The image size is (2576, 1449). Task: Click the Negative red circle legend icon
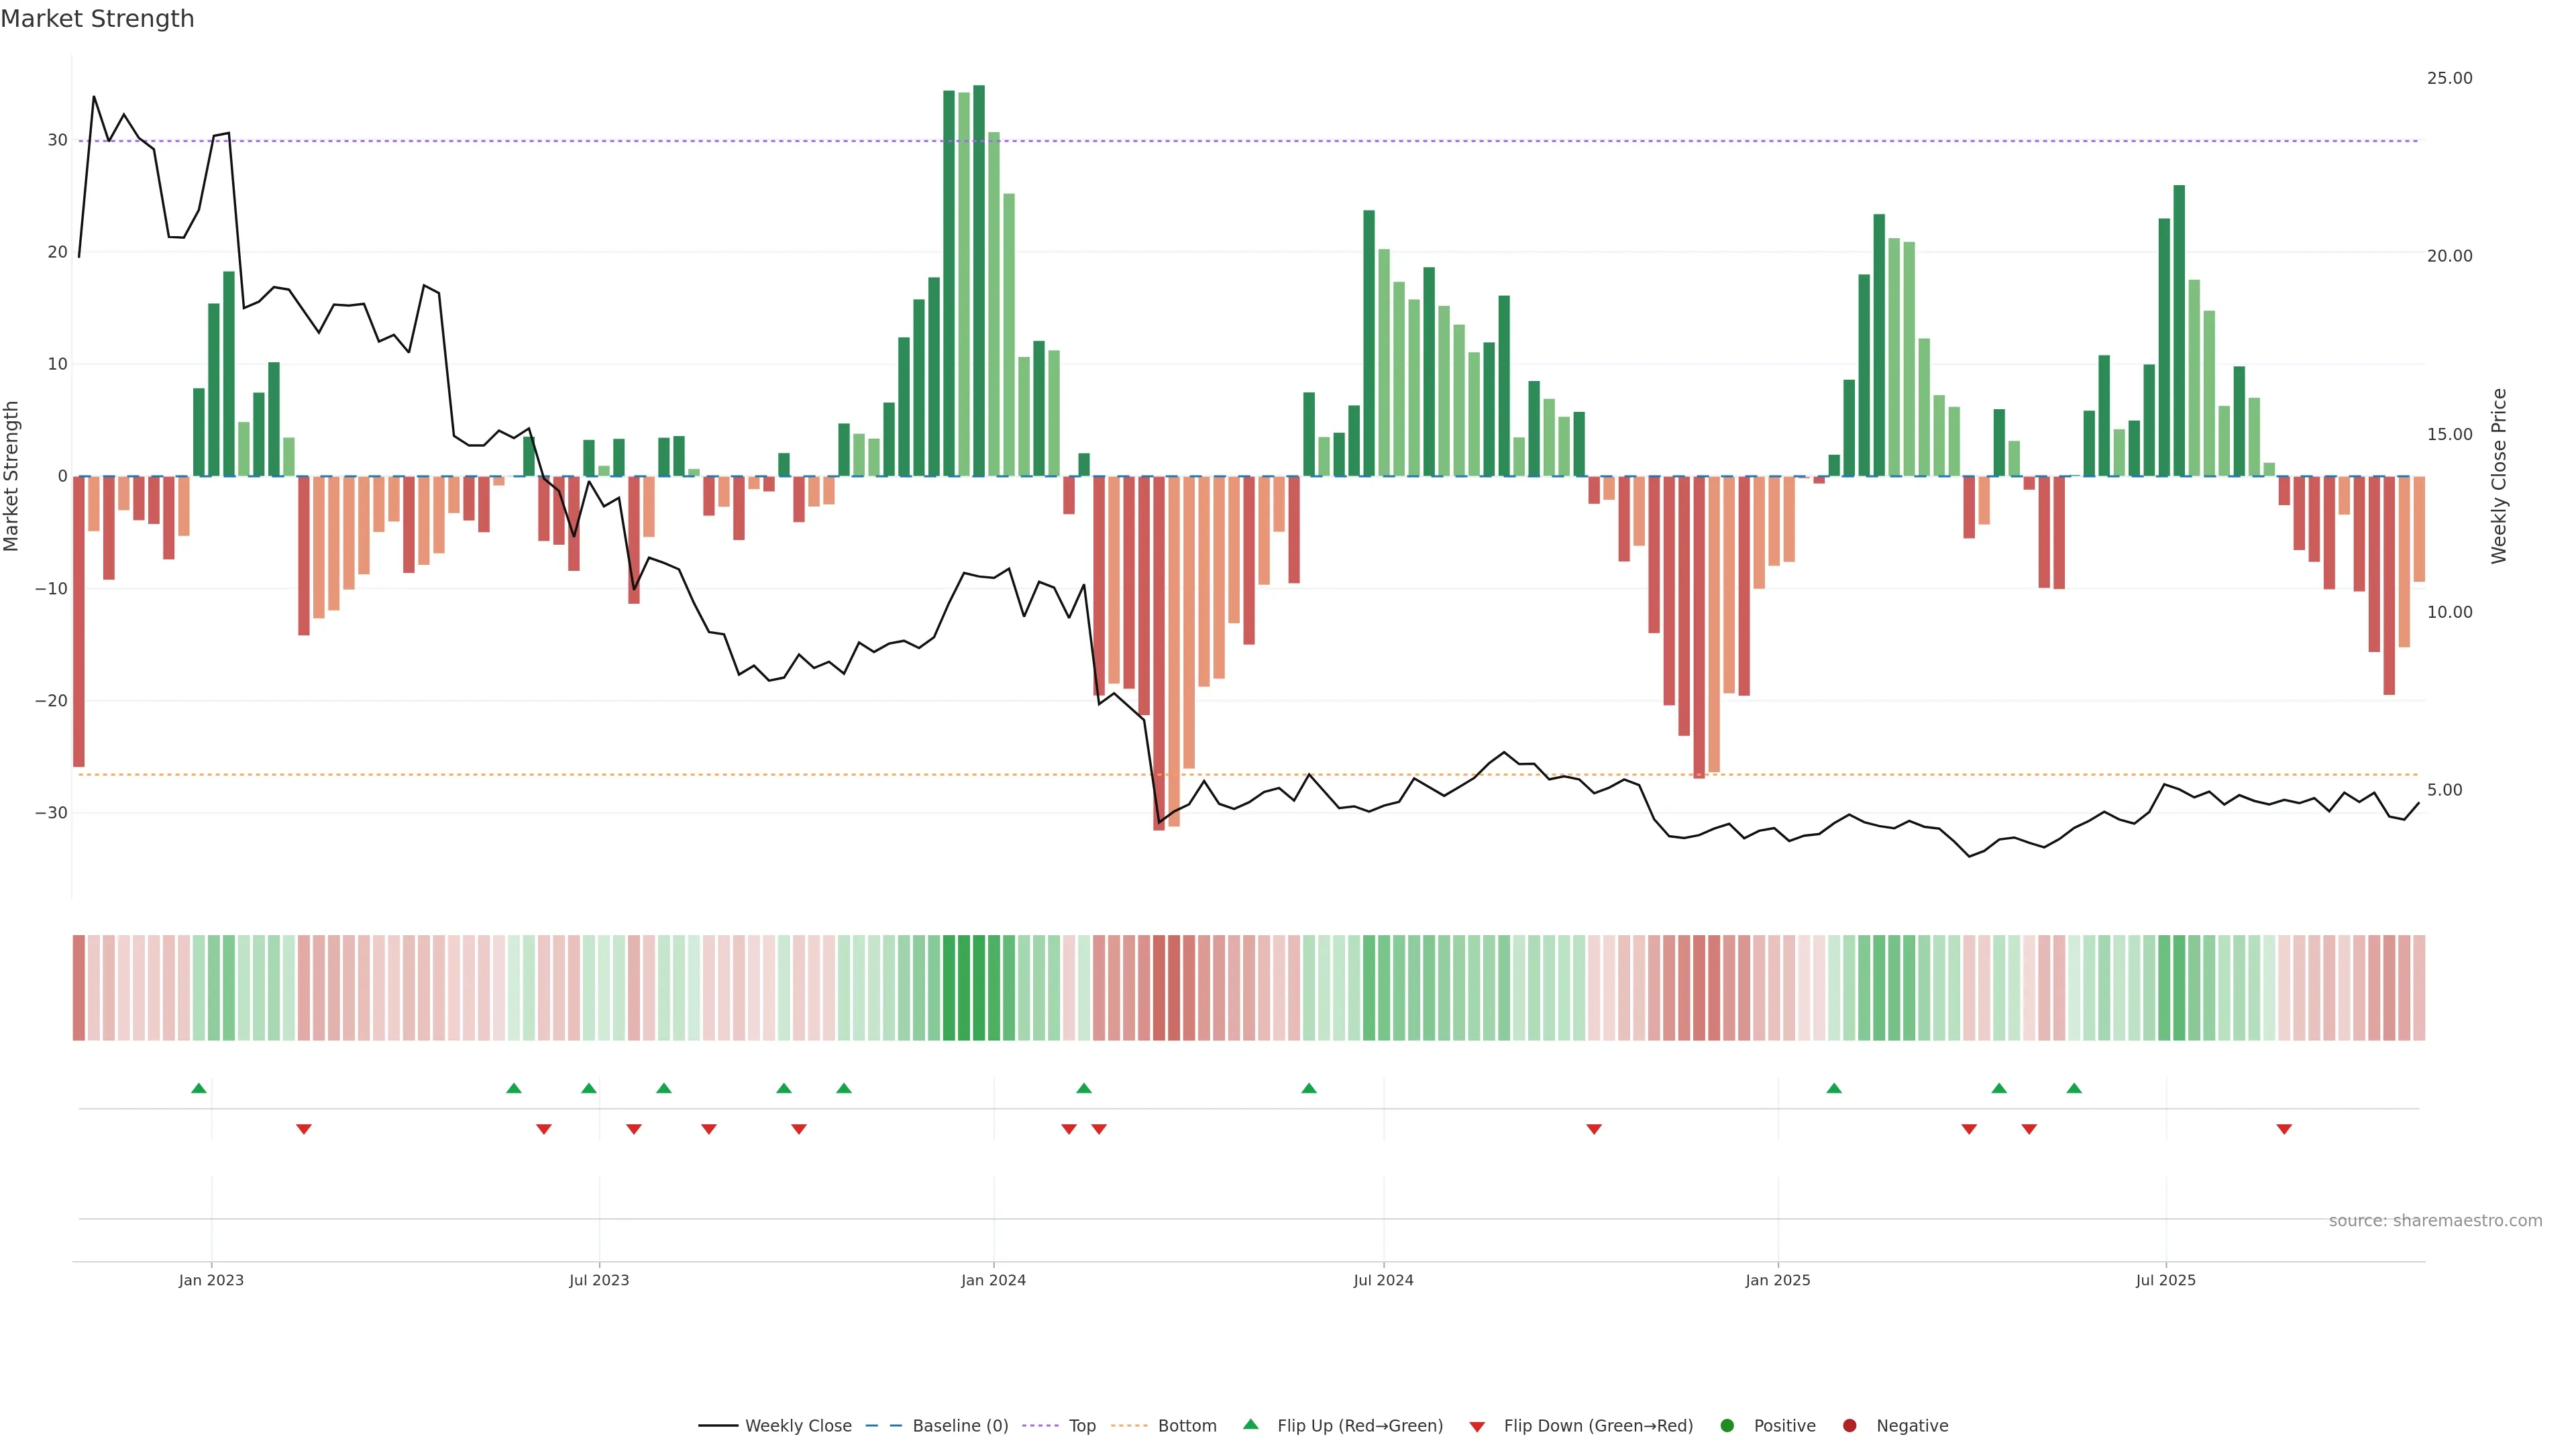tap(1849, 1425)
